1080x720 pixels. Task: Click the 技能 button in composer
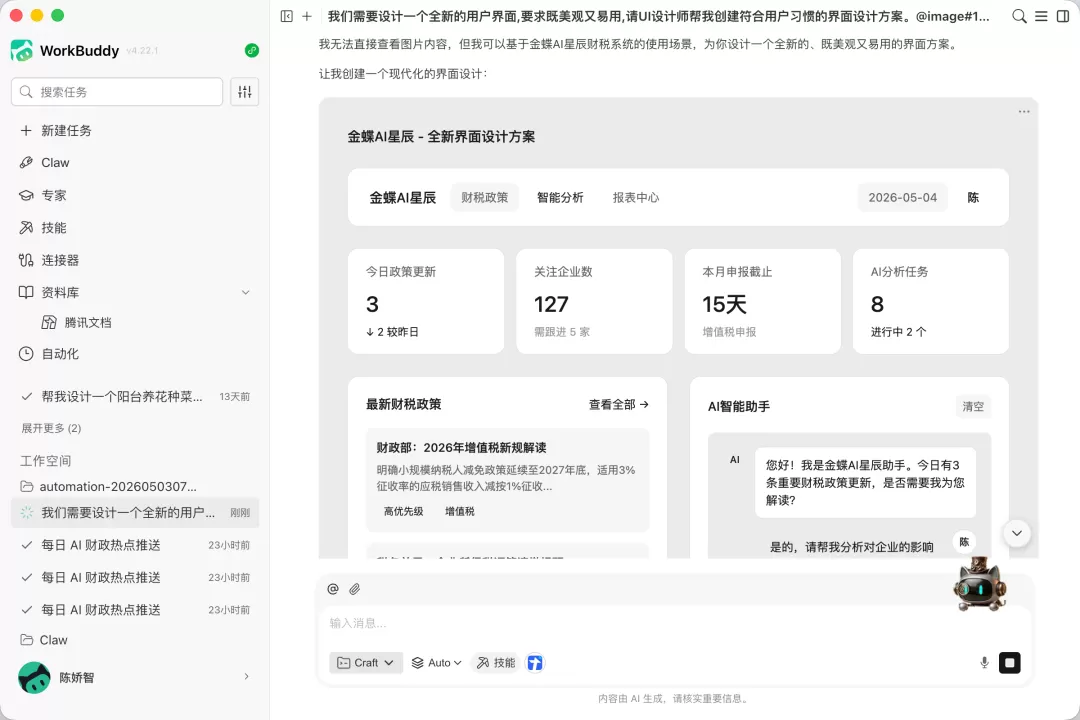click(496, 663)
